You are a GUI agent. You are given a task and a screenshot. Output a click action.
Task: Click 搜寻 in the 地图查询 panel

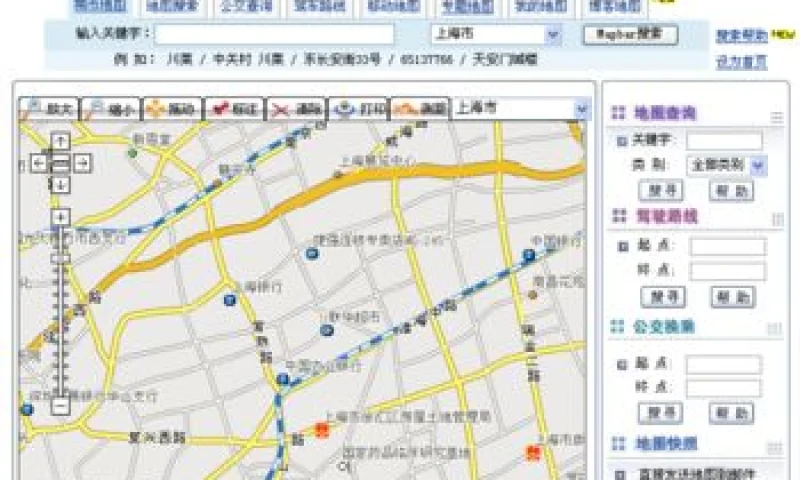661,191
